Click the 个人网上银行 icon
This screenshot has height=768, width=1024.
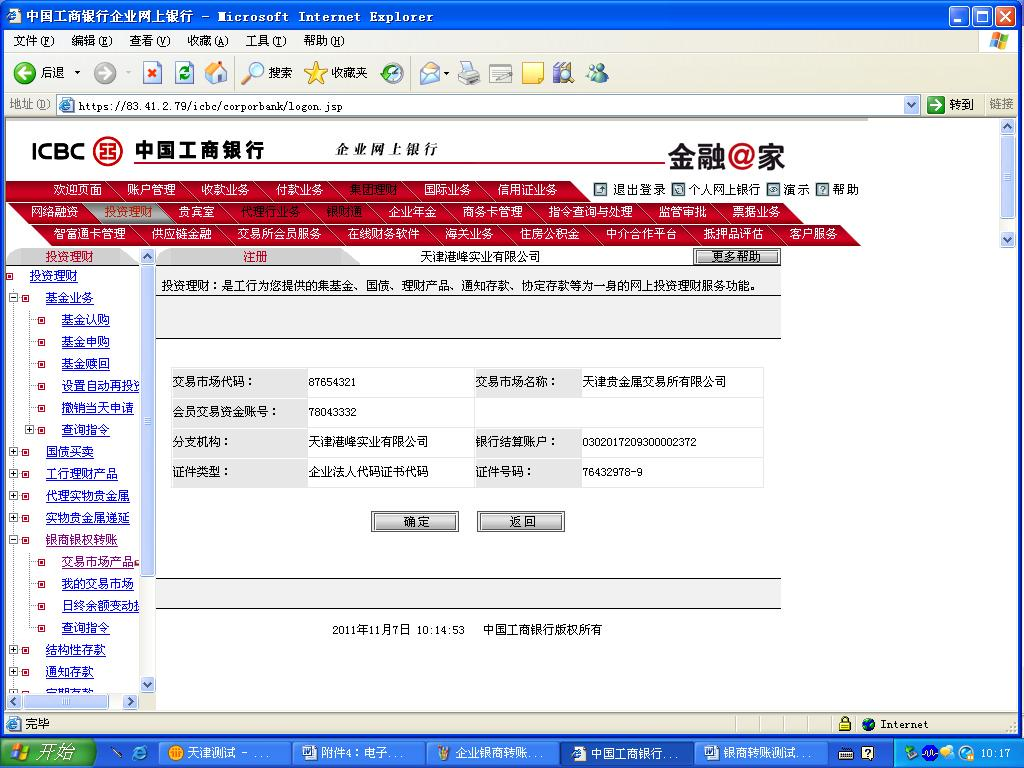coord(679,189)
